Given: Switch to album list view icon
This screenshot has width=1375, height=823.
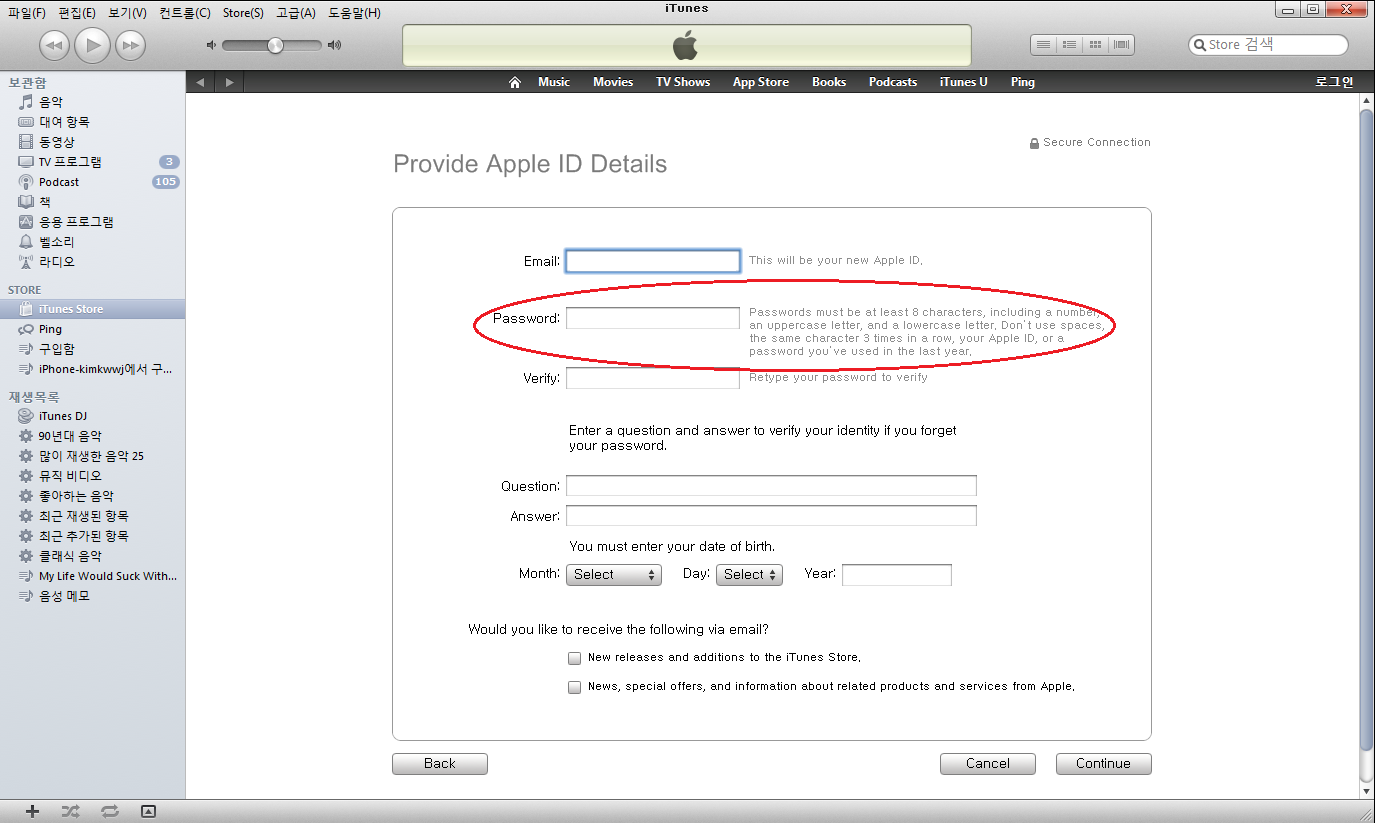Looking at the screenshot, I should pos(1070,45).
